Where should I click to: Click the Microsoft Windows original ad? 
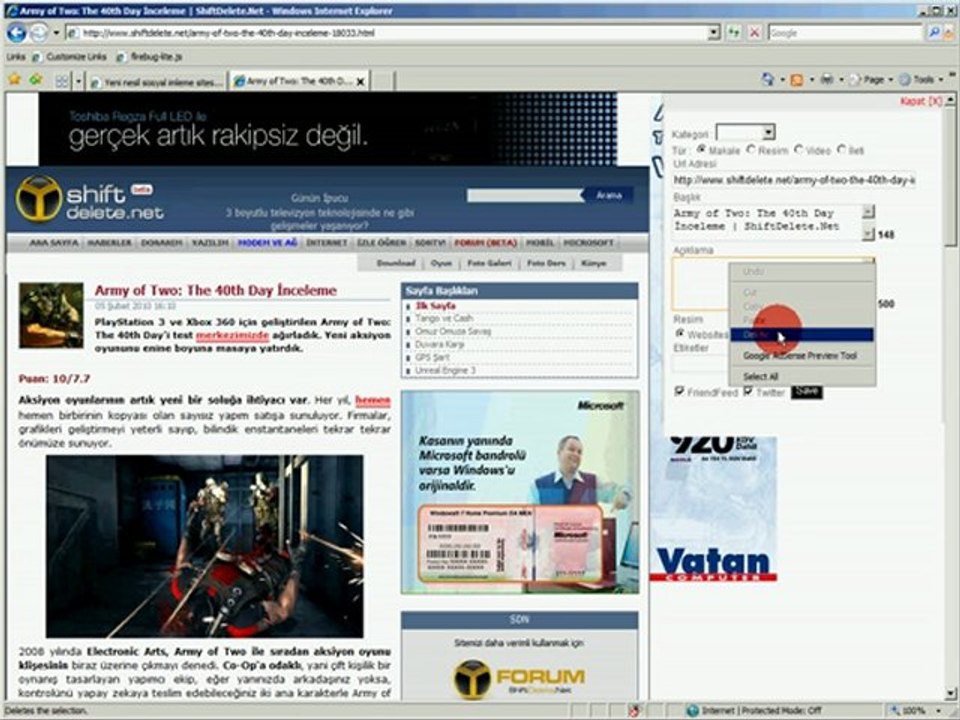point(520,492)
